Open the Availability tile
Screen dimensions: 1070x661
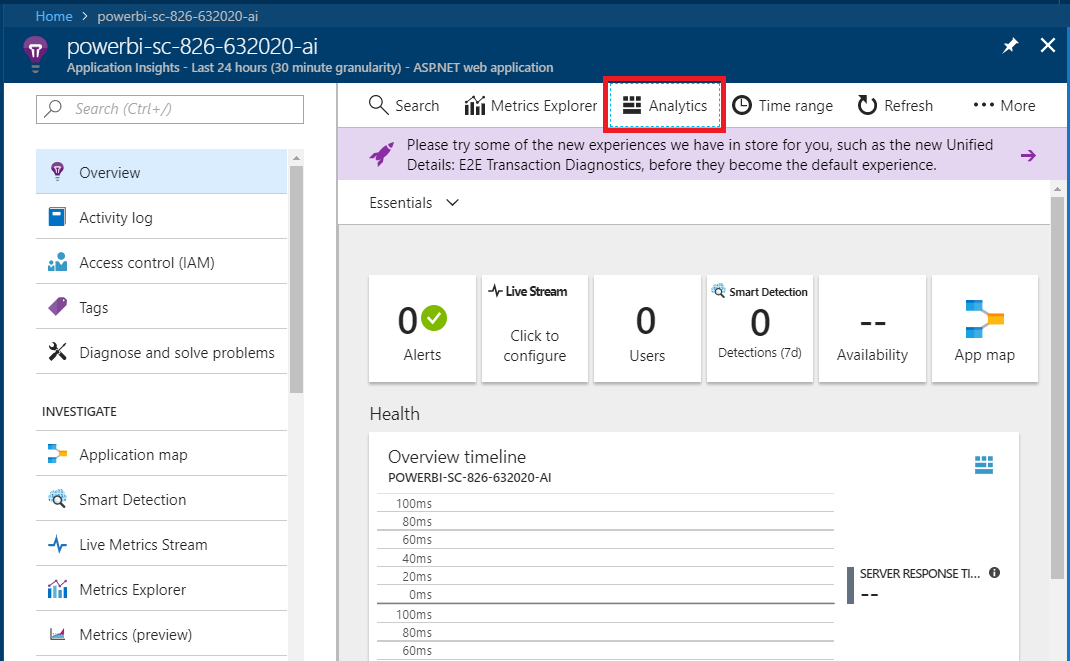click(872, 329)
